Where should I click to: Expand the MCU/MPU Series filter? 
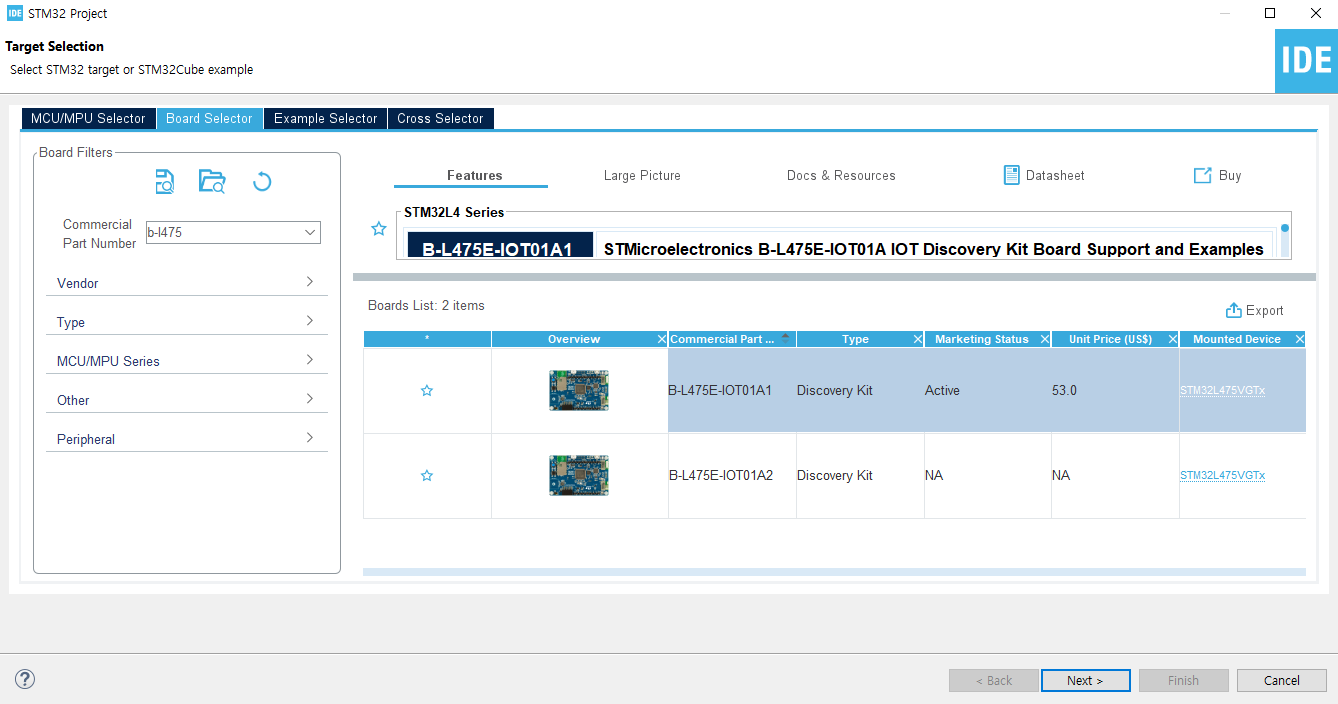click(x=186, y=361)
